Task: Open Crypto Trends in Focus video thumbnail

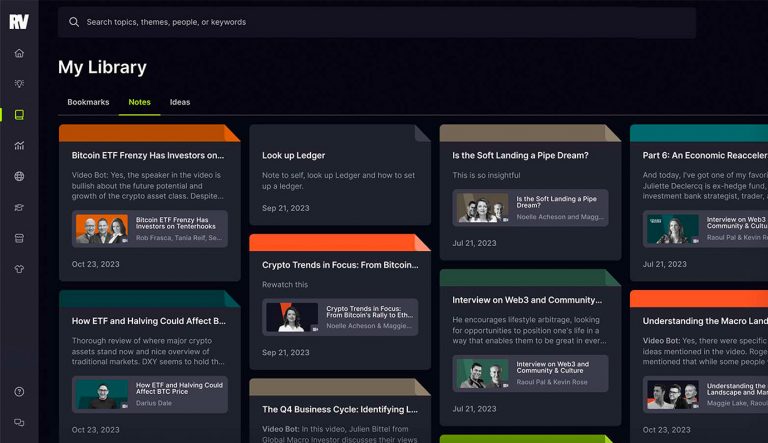Action: coord(291,317)
